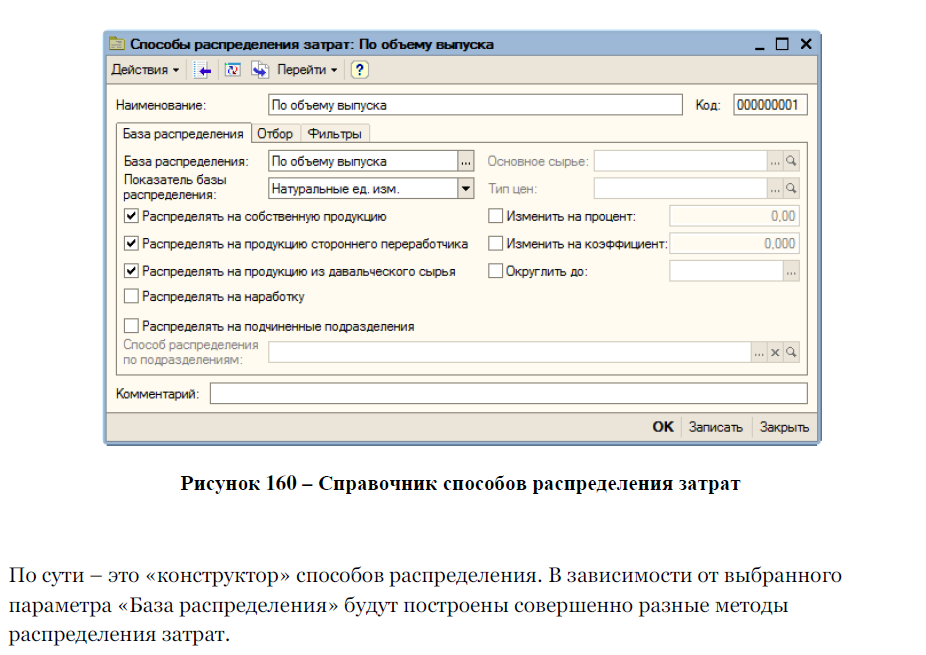This screenshot has width=926, height=655.
Task: Uncheck Распределять на продукцию стороннего переработчика
Action: 131,243
